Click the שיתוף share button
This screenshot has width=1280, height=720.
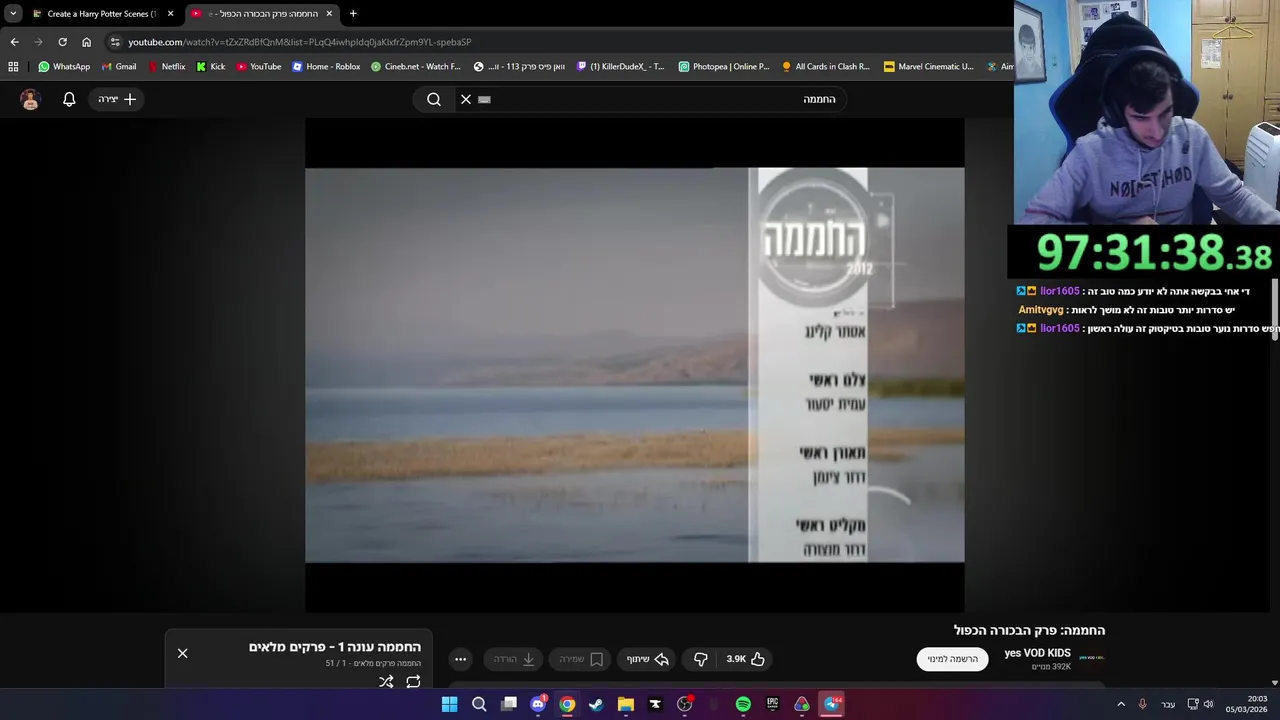point(648,659)
